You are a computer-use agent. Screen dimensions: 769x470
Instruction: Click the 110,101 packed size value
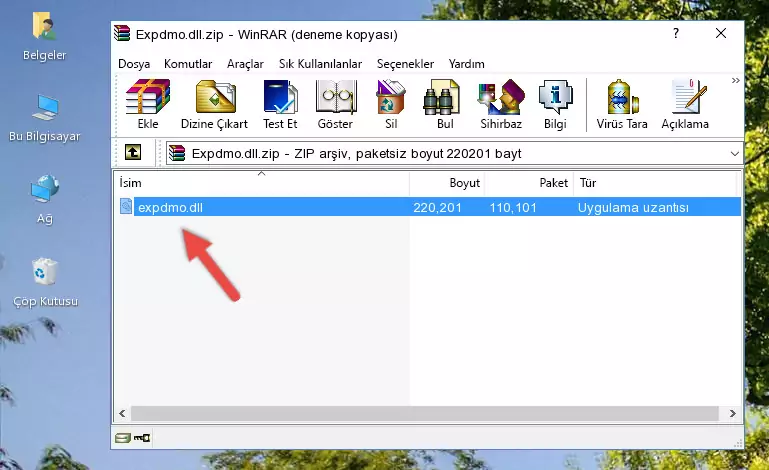tap(513, 208)
